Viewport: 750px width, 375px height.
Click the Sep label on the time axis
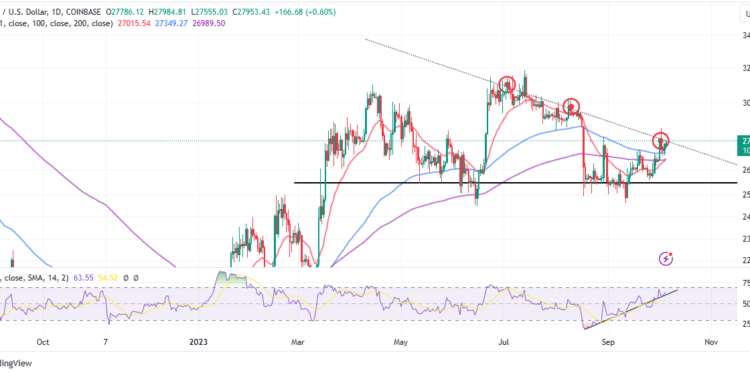coord(608,342)
